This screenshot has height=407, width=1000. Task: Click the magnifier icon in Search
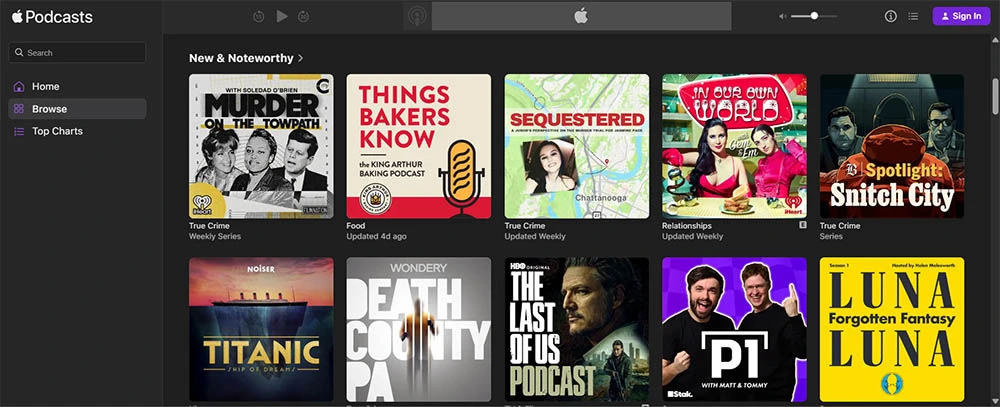click(x=19, y=52)
